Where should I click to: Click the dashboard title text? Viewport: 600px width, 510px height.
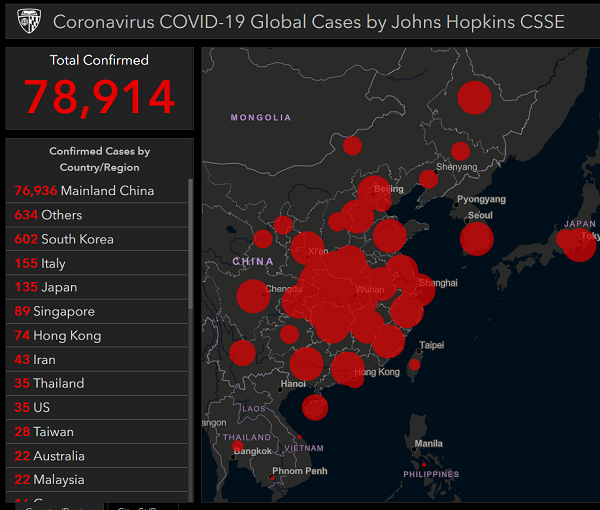[308, 22]
